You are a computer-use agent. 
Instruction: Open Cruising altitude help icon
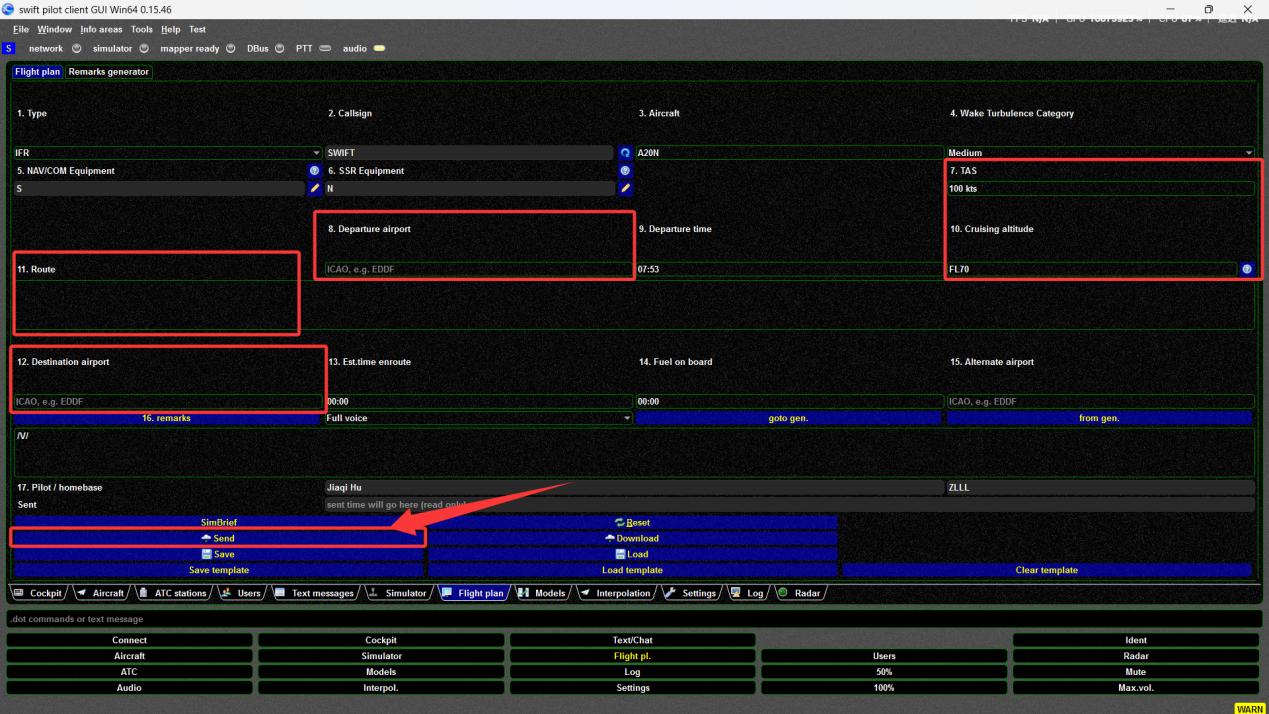point(1247,269)
